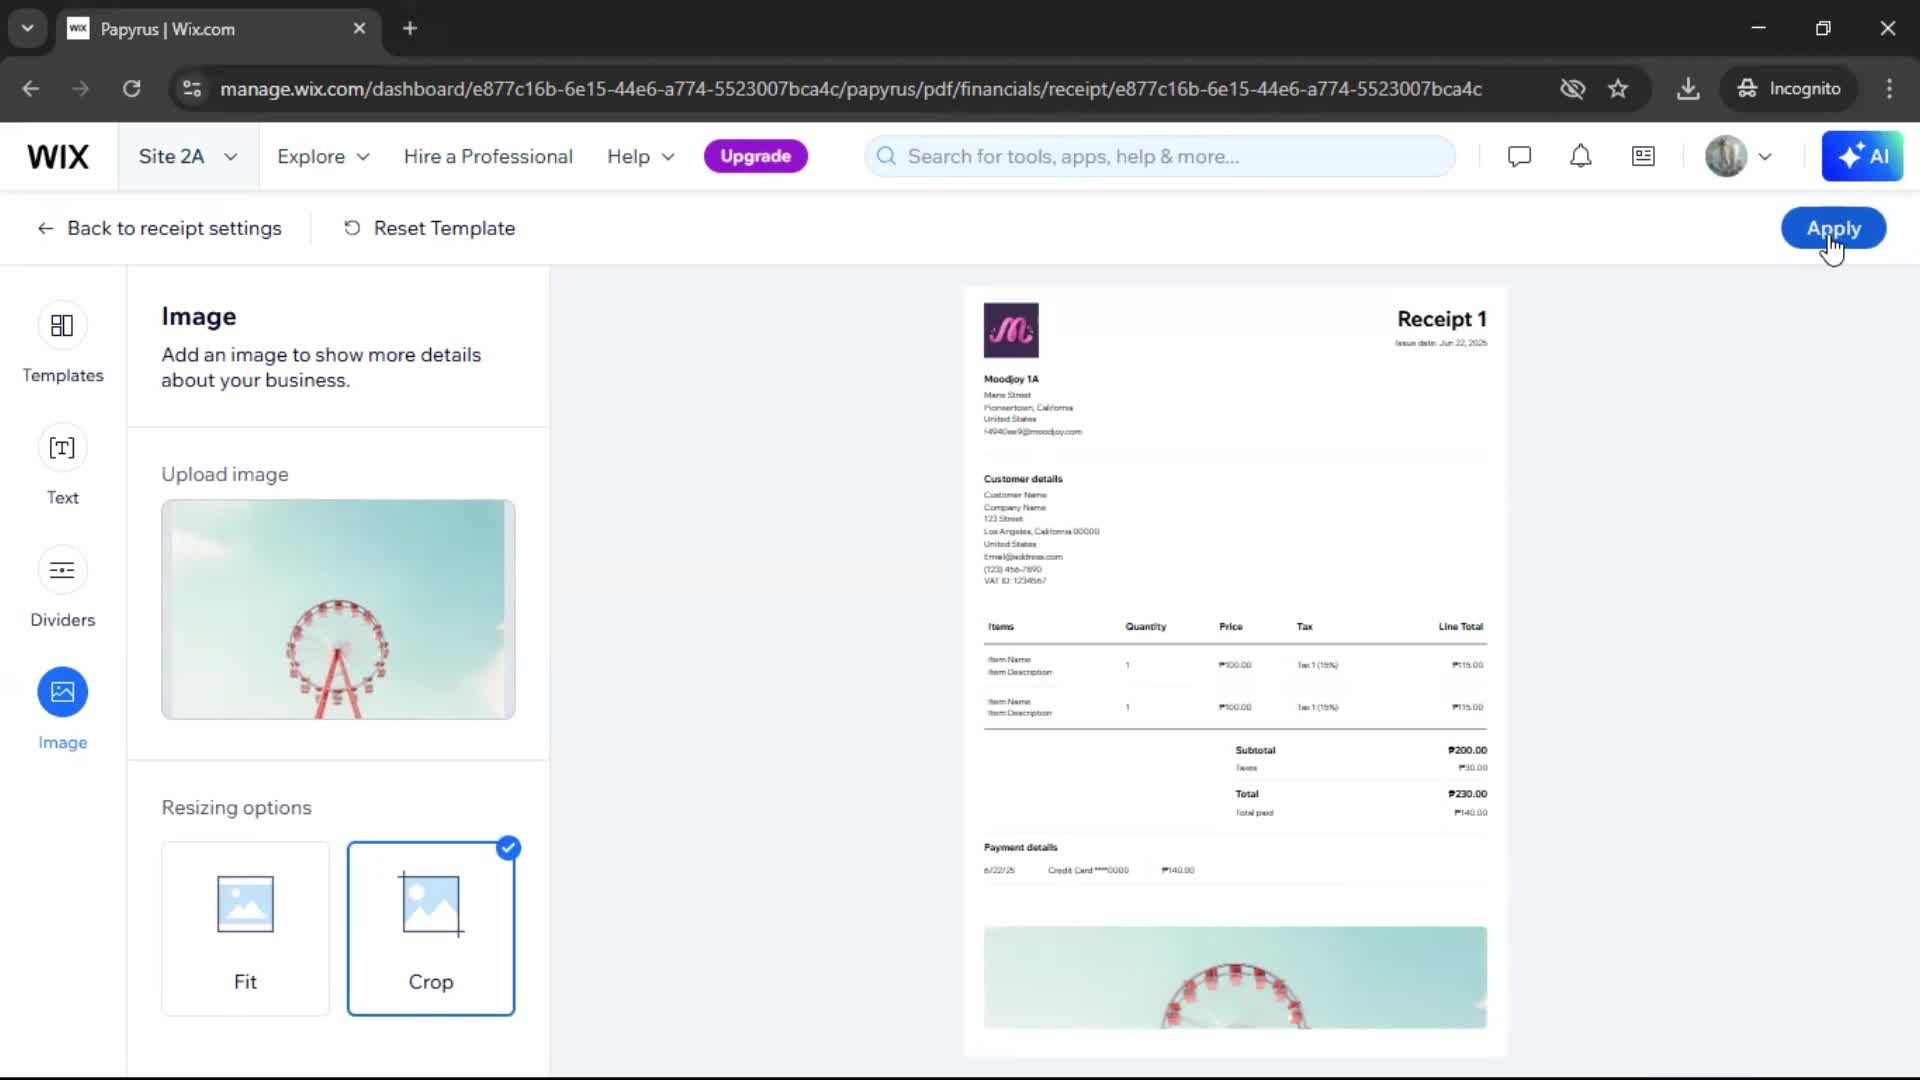Image resolution: width=1920 pixels, height=1080 pixels.
Task: Click the Incognito indicator
Action: (1789, 89)
